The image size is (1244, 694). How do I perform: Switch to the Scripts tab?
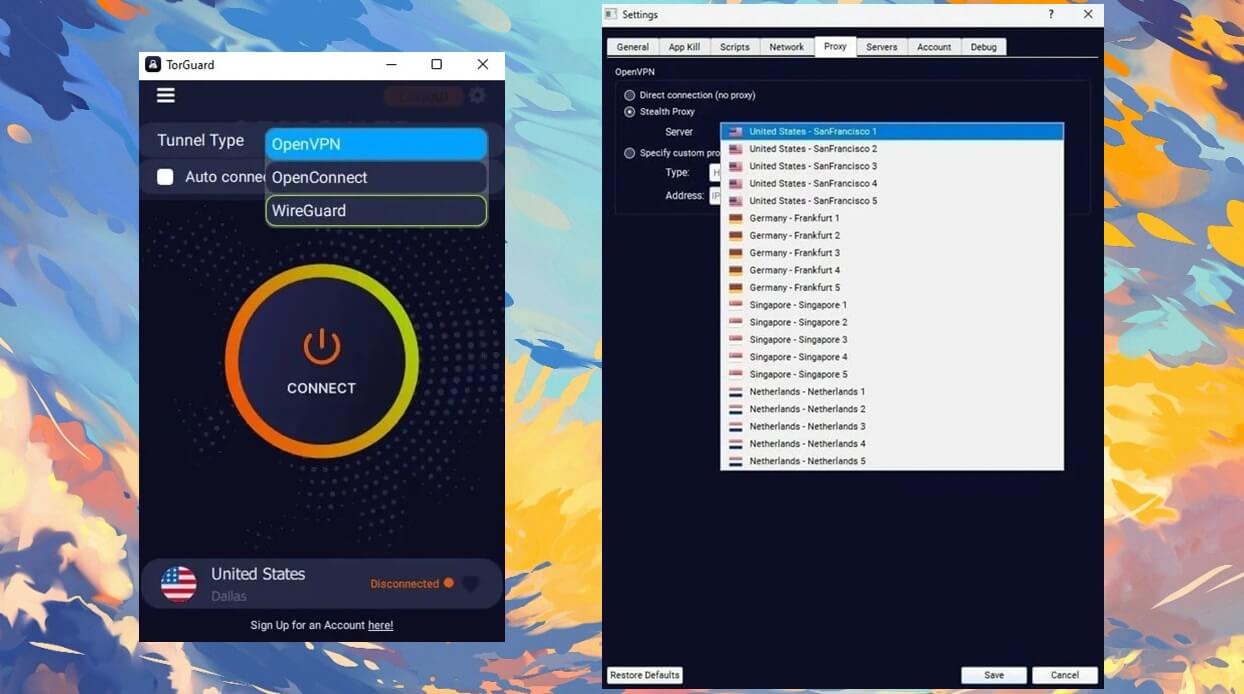735,47
